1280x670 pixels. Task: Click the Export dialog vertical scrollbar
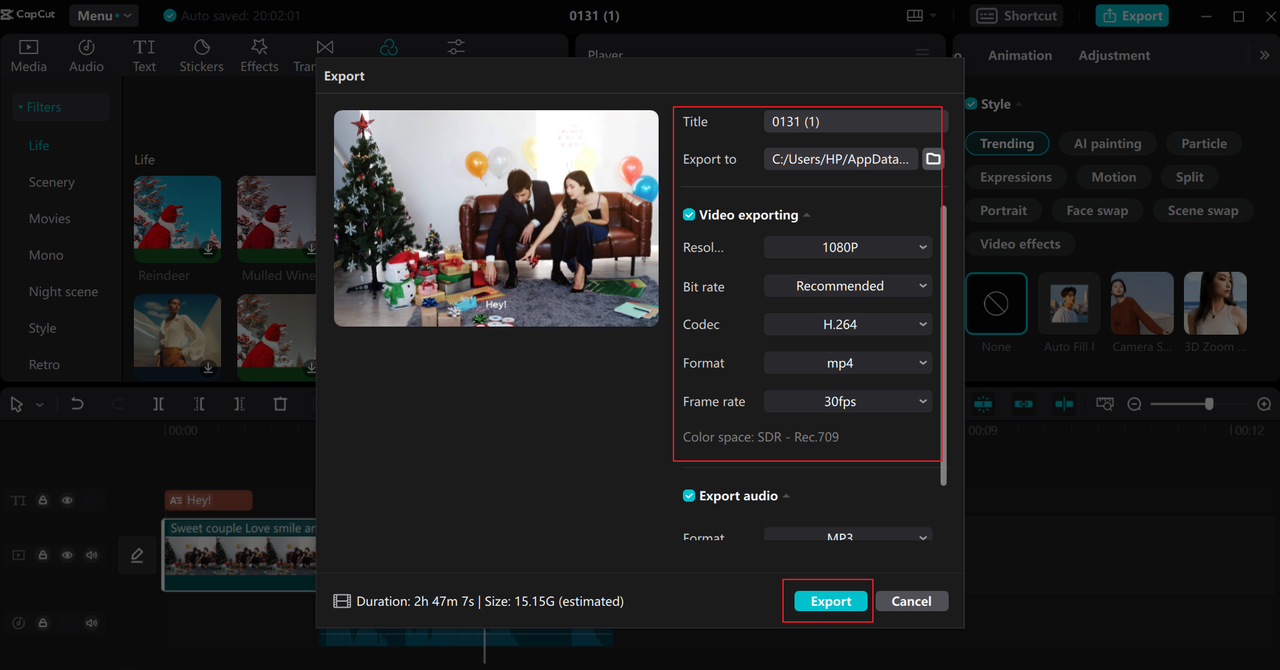pyautogui.click(x=944, y=346)
